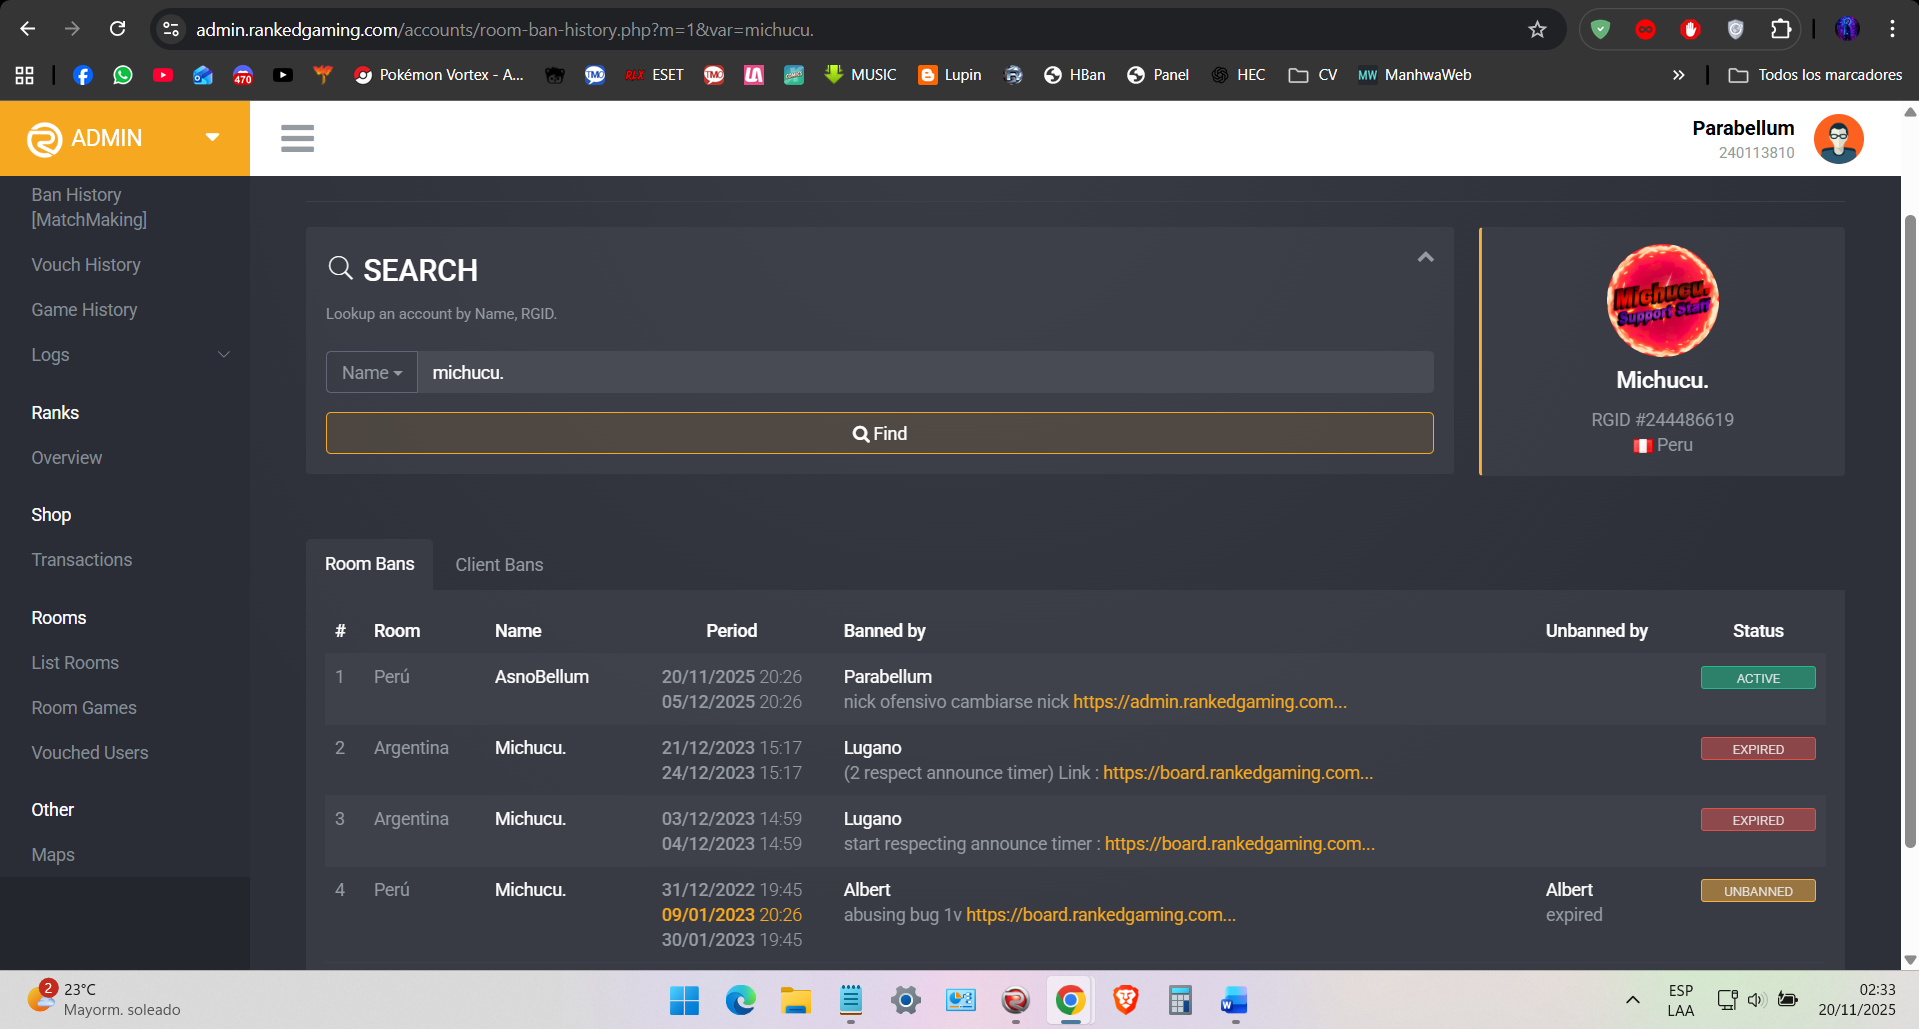Open the admin.rankedgaming.com ban reason link

pos(1209,702)
